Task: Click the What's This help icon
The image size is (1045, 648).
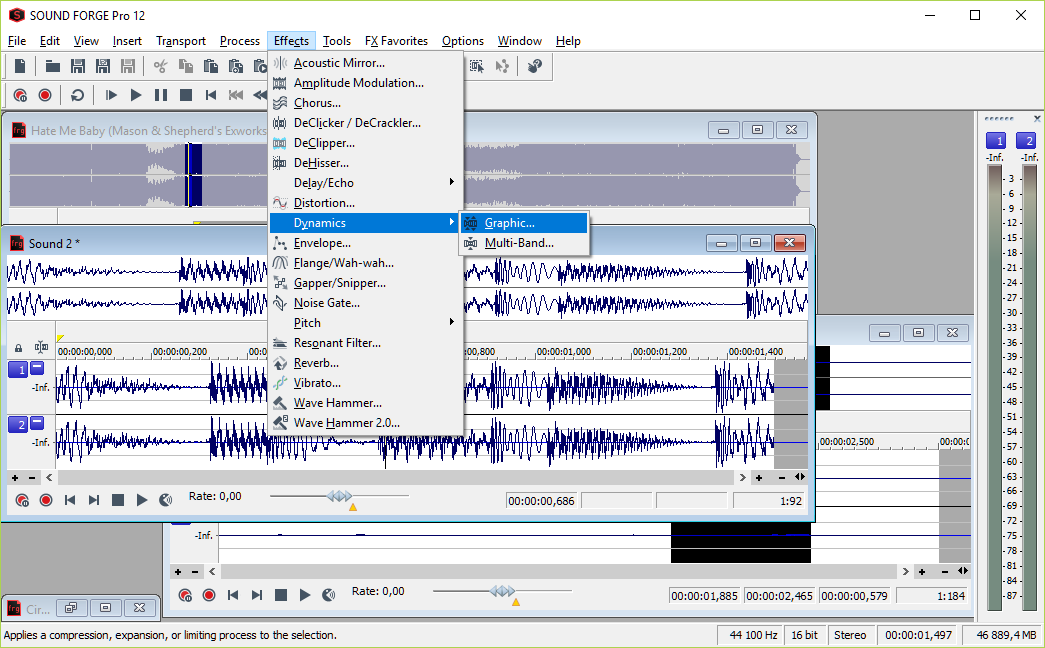Action: [x=534, y=66]
